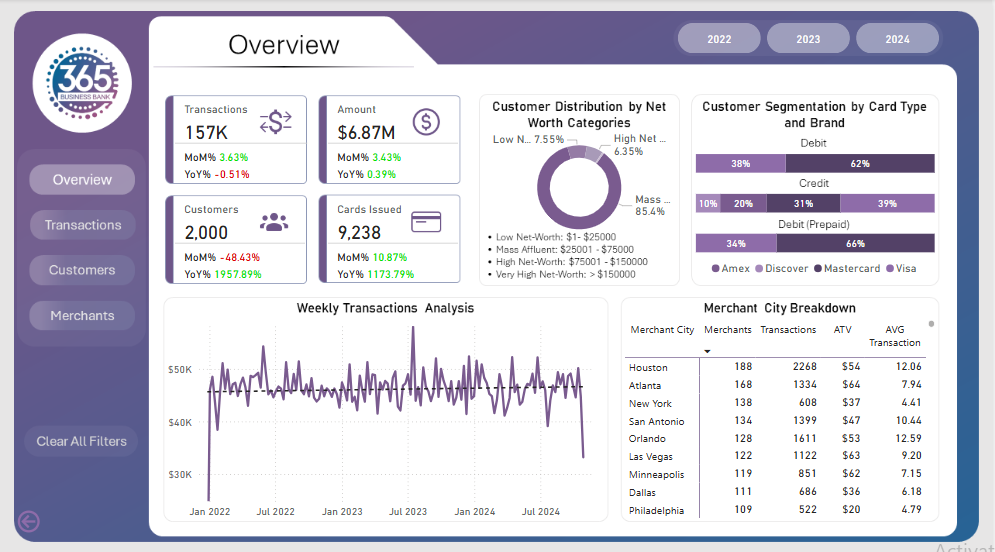Go to the Customers page button
Viewport: 995px width, 552px height.
click(x=82, y=270)
